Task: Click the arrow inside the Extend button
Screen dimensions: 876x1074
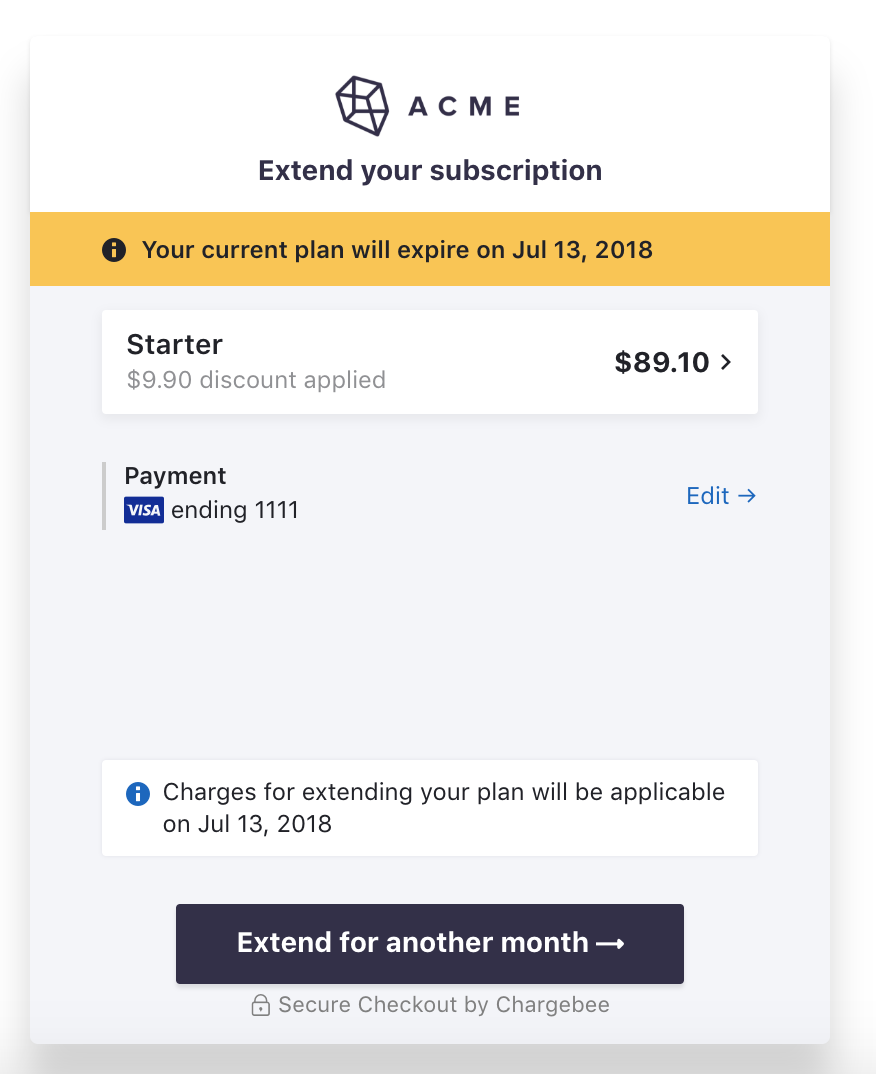Action: pos(610,943)
